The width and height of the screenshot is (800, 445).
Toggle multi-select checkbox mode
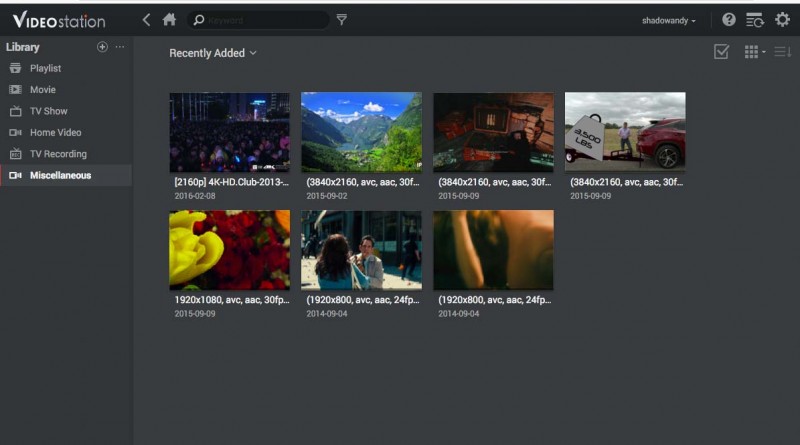(x=721, y=52)
